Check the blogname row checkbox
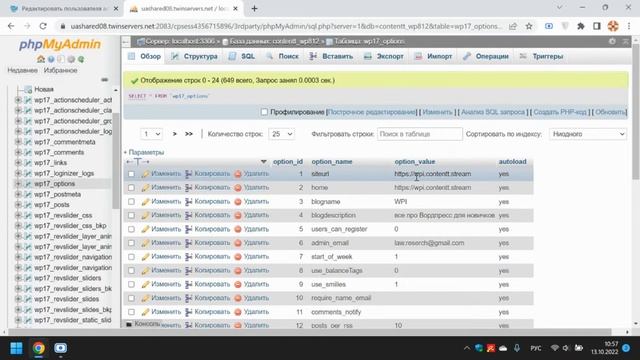The image size is (640, 360). [x=131, y=202]
